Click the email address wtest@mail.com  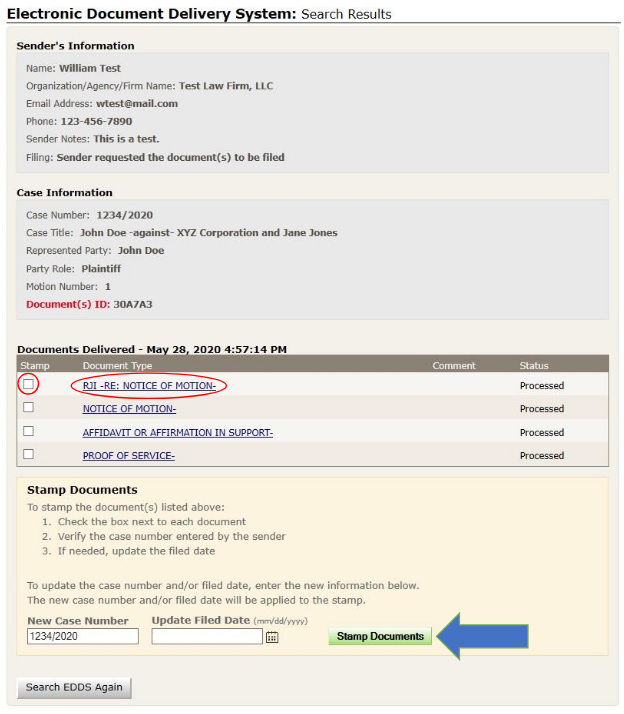click(x=136, y=103)
